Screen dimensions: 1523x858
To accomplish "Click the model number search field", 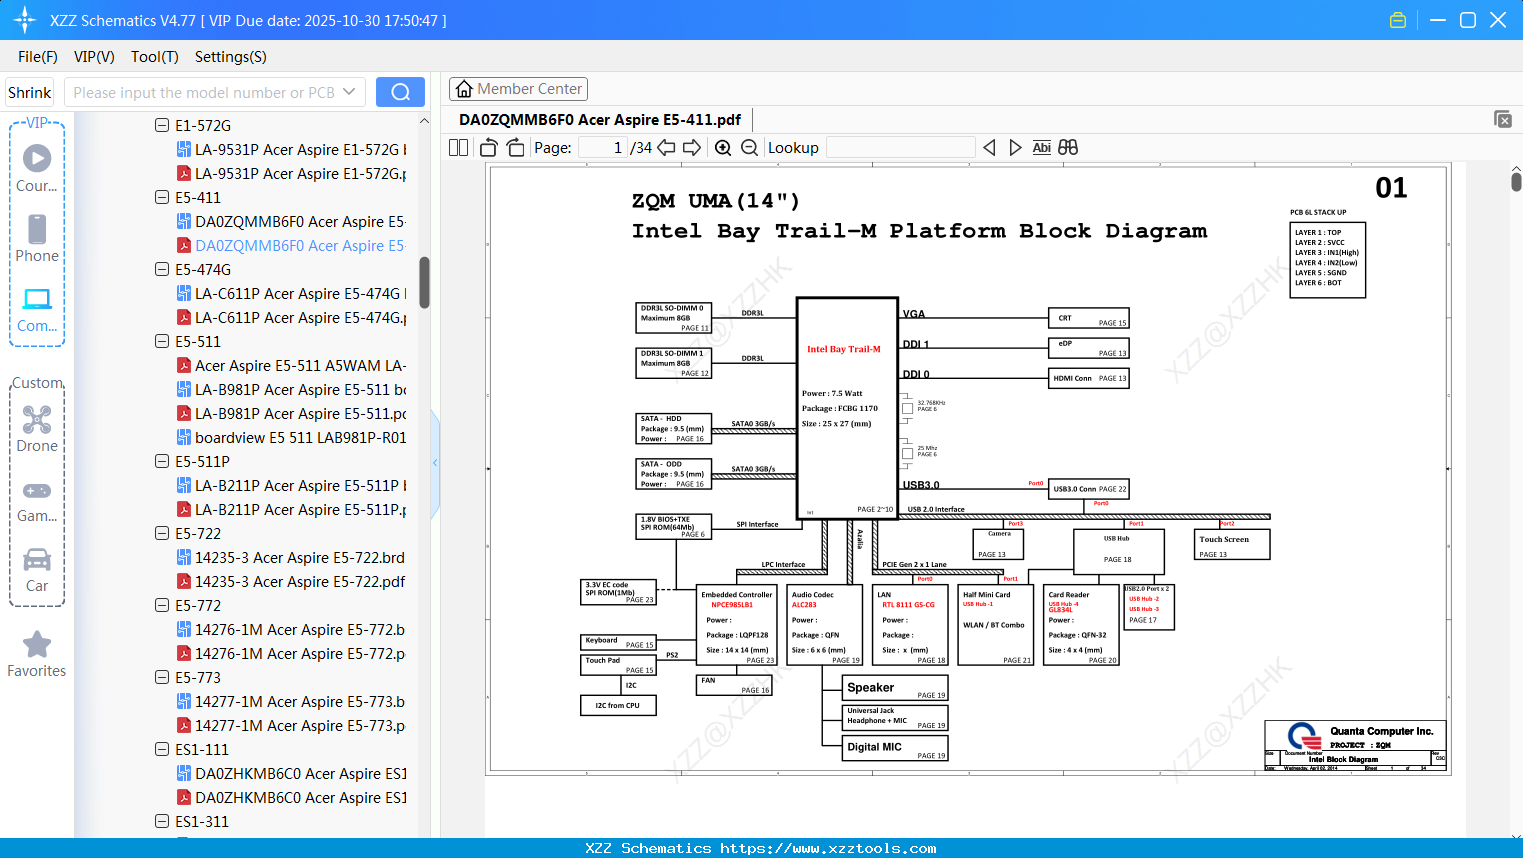I will point(203,92).
